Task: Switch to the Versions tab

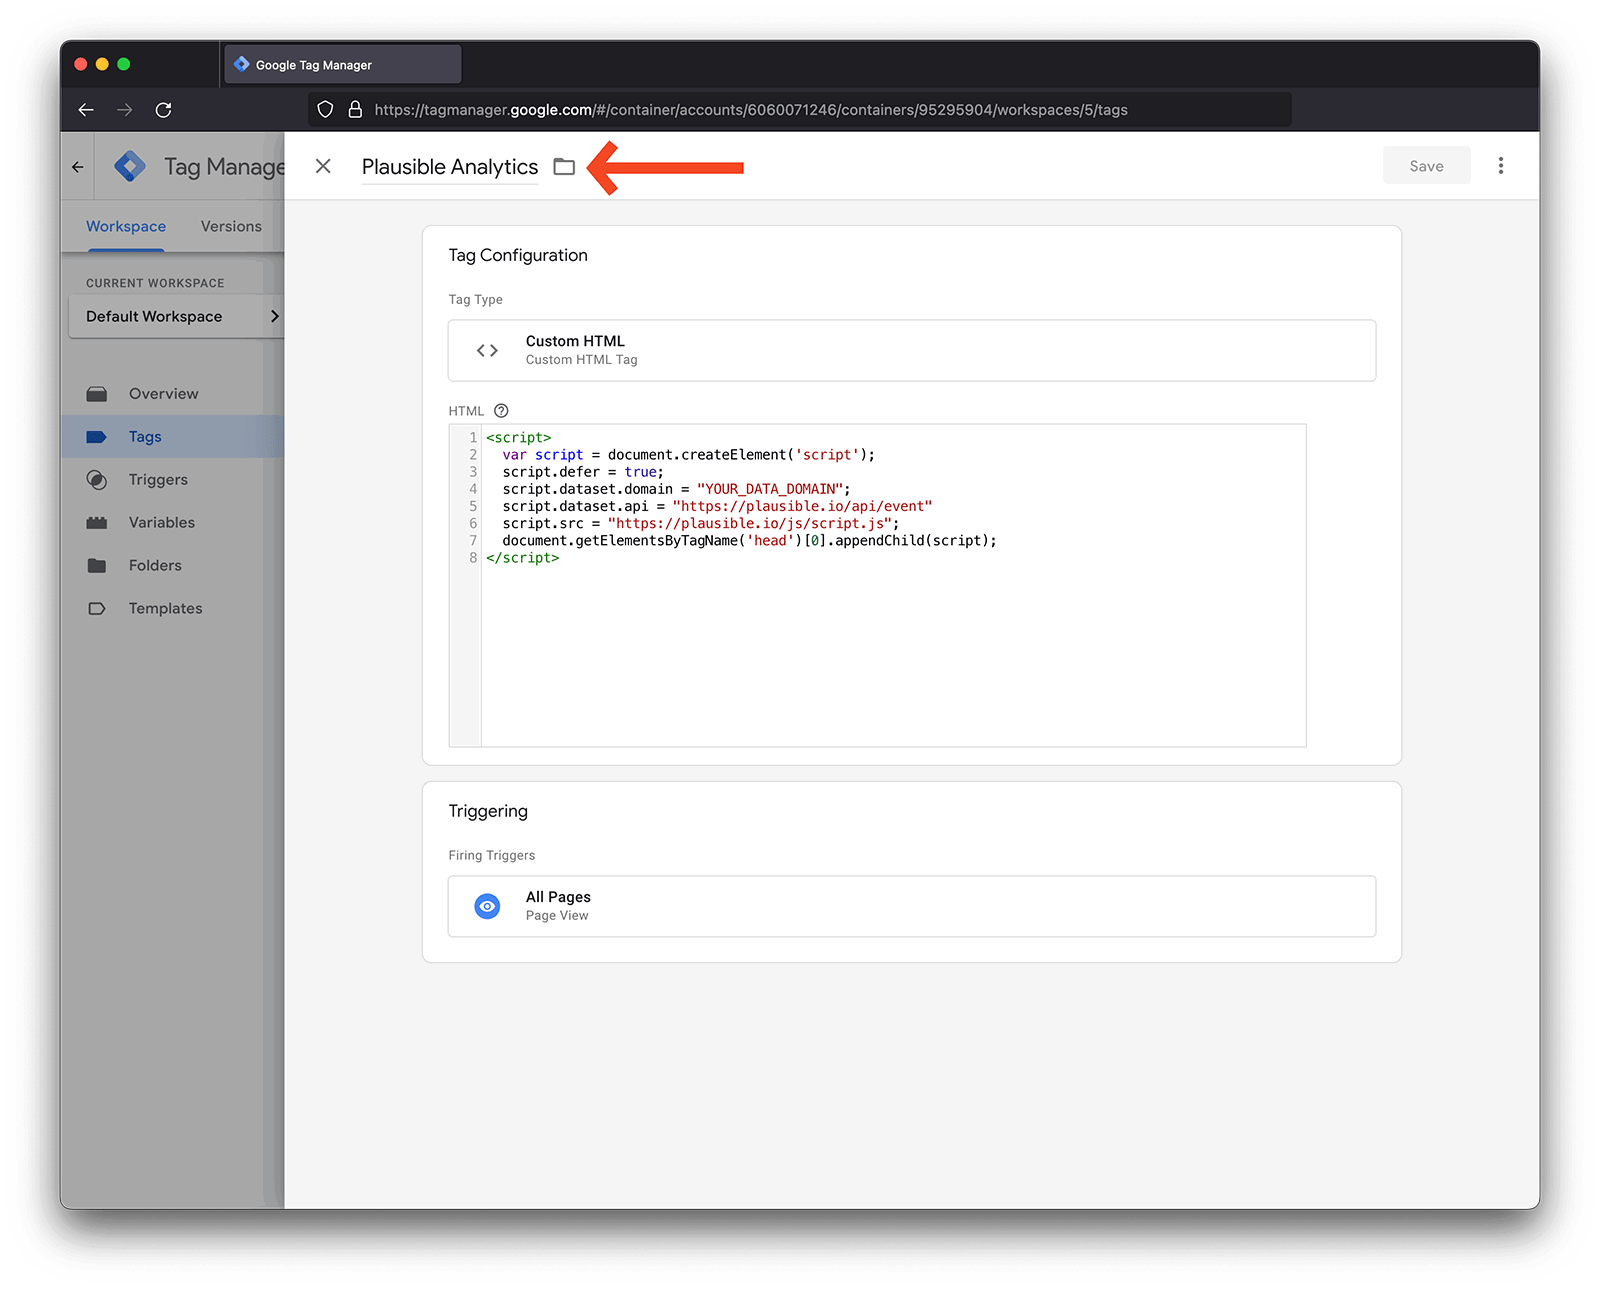Action: 231,226
